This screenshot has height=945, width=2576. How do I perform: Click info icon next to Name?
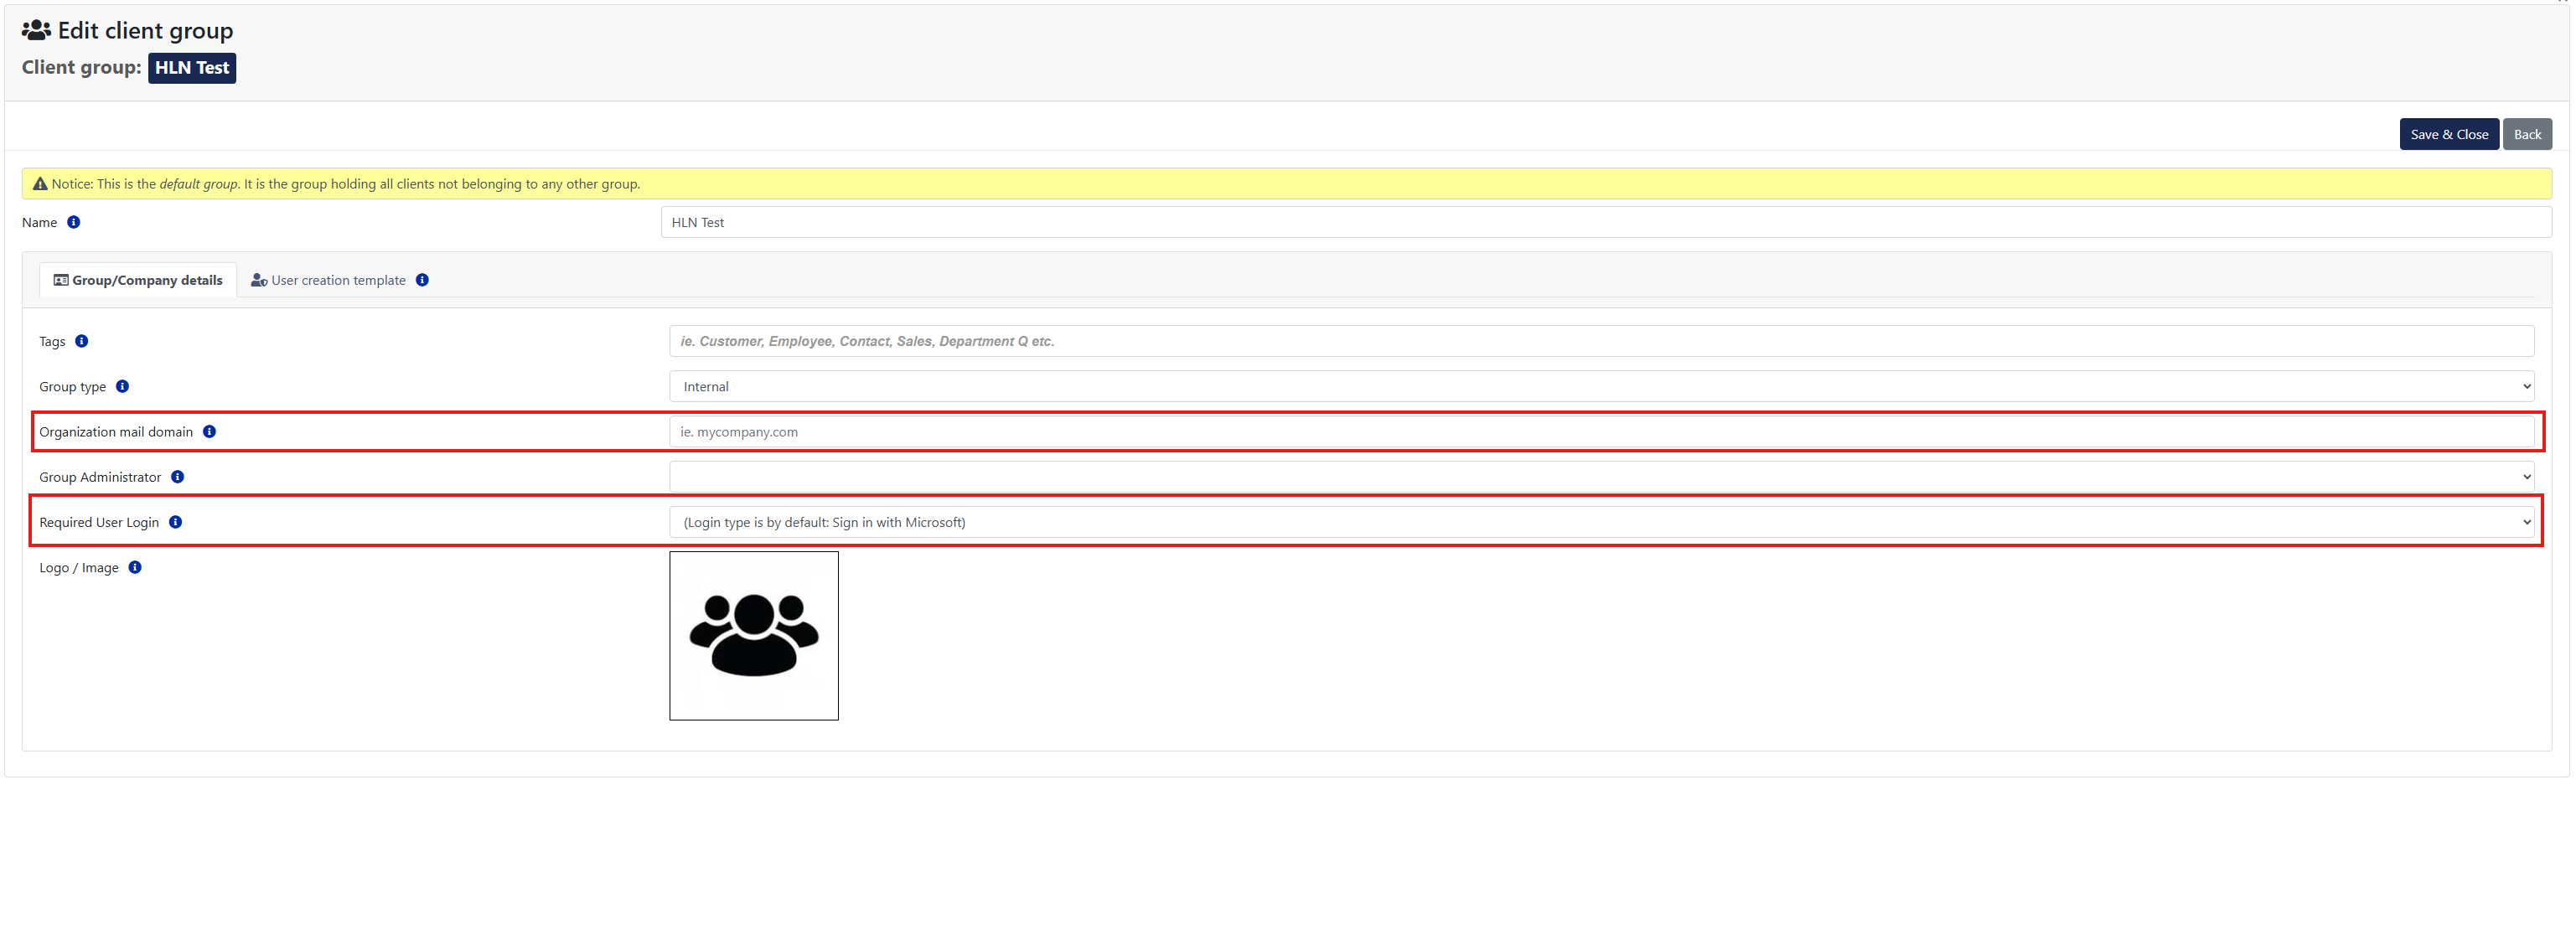pyautogui.click(x=73, y=222)
